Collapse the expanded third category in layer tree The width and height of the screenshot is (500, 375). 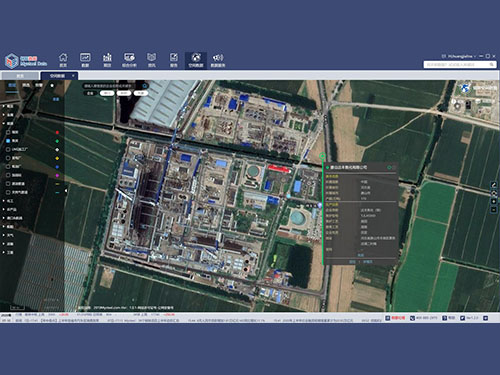[4, 123]
